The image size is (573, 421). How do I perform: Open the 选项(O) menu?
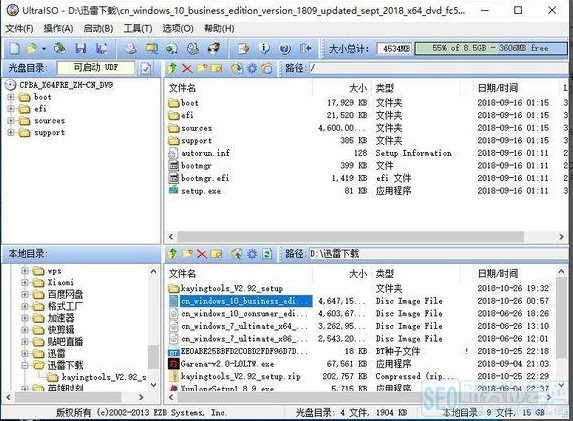[x=178, y=29]
